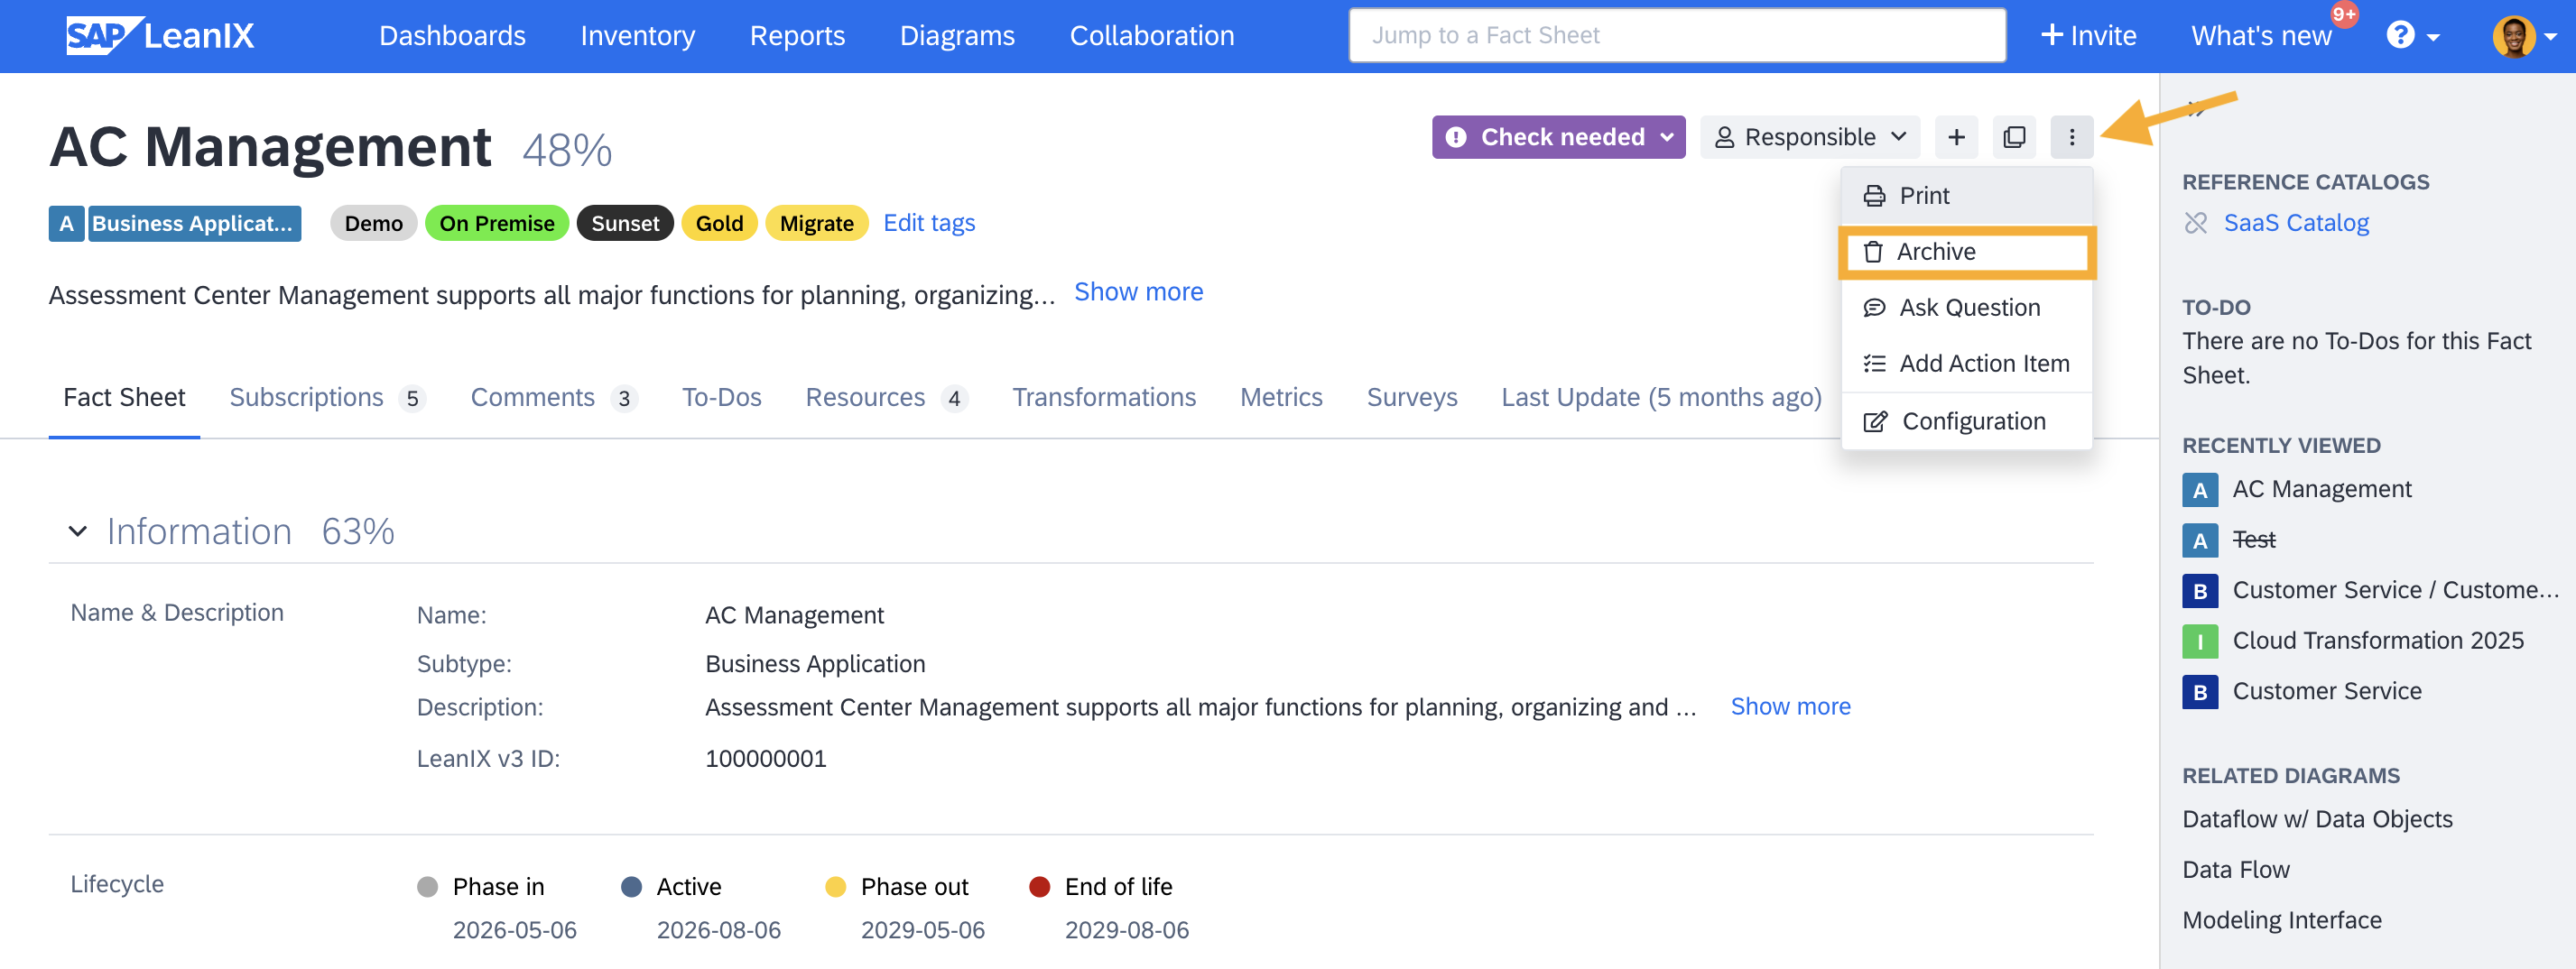The width and height of the screenshot is (2576, 969).
Task: Click the plus add button
Action: pyautogui.click(x=1956, y=137)
